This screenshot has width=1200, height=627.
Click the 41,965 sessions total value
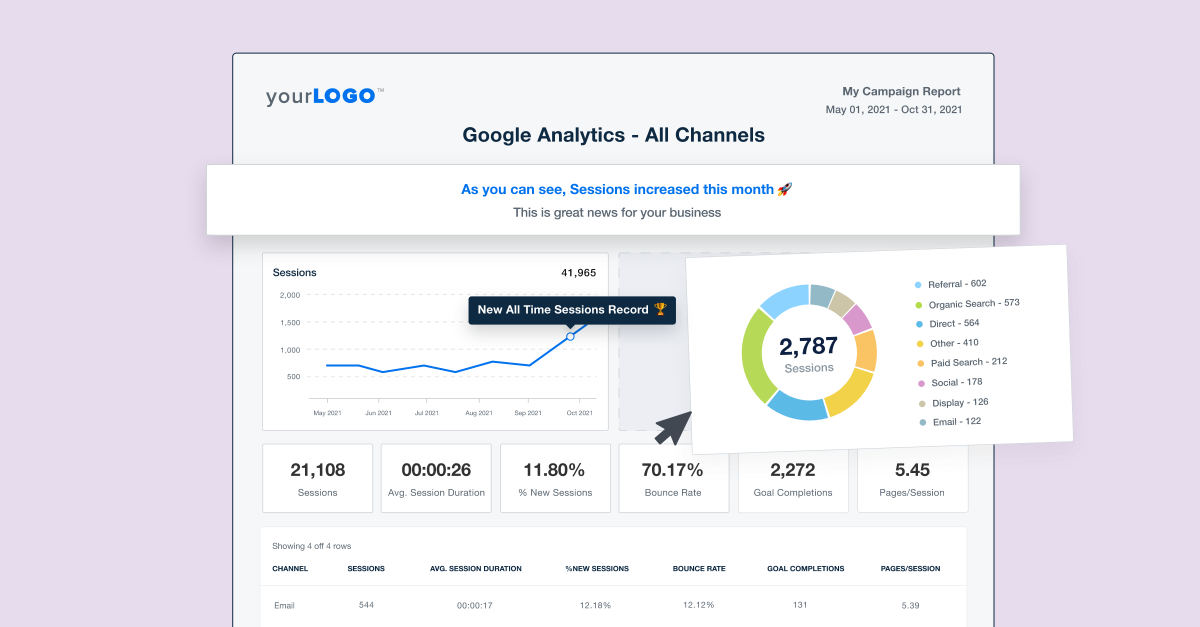point(578,272)
